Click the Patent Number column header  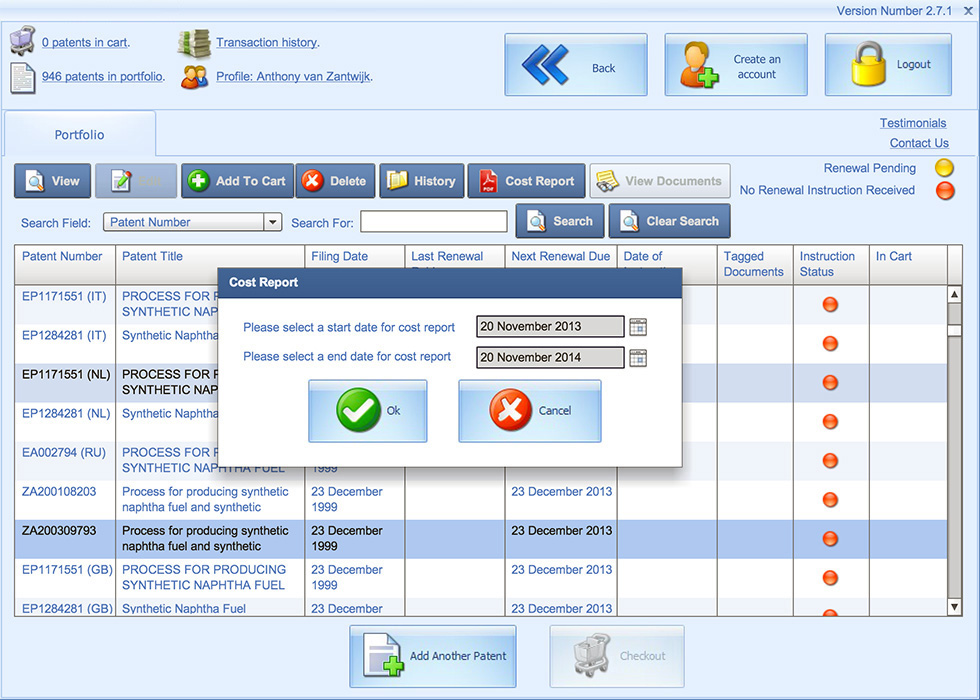[65, 264]
